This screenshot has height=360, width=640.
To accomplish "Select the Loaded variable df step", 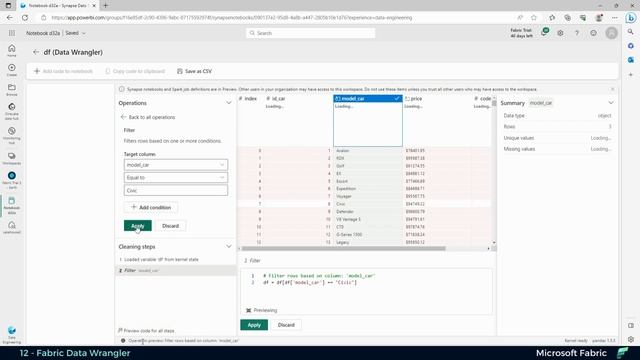I will tap(176, 260).
